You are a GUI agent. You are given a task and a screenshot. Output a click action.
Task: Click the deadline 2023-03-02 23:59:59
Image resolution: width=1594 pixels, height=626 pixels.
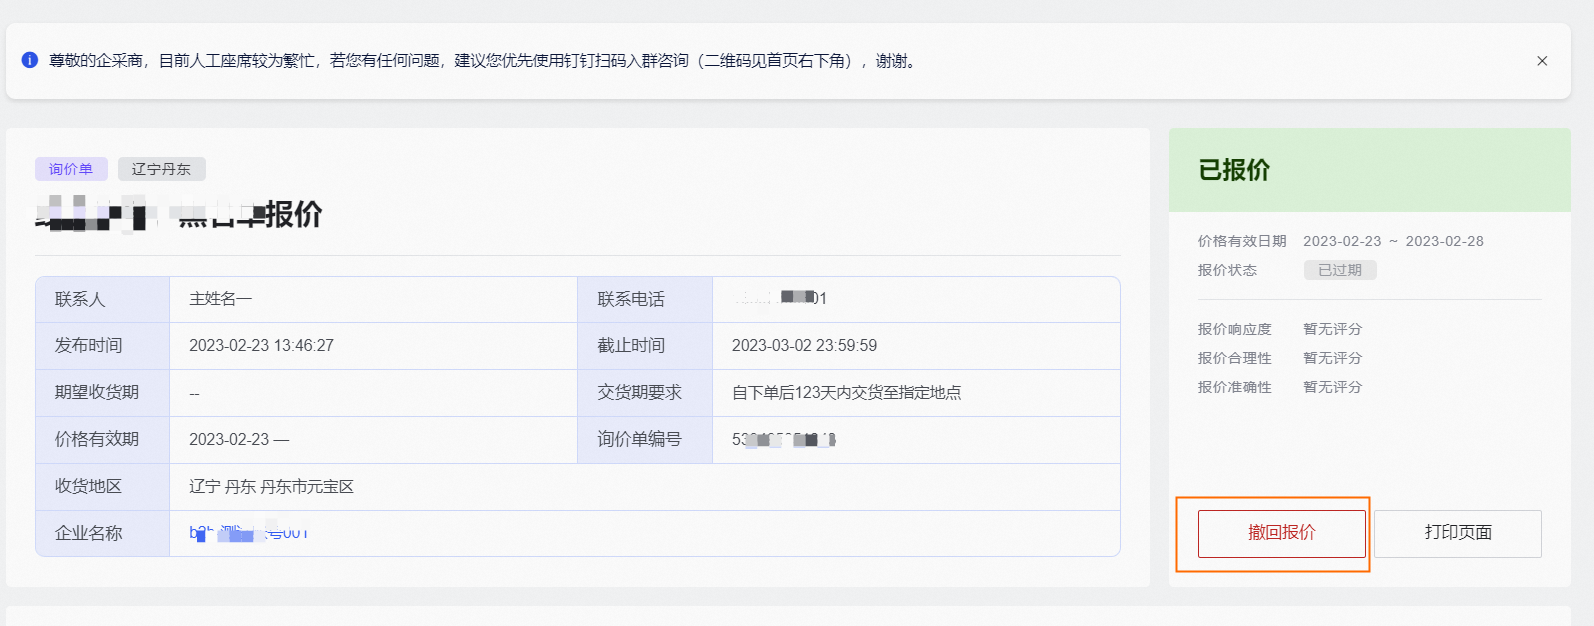804,345
